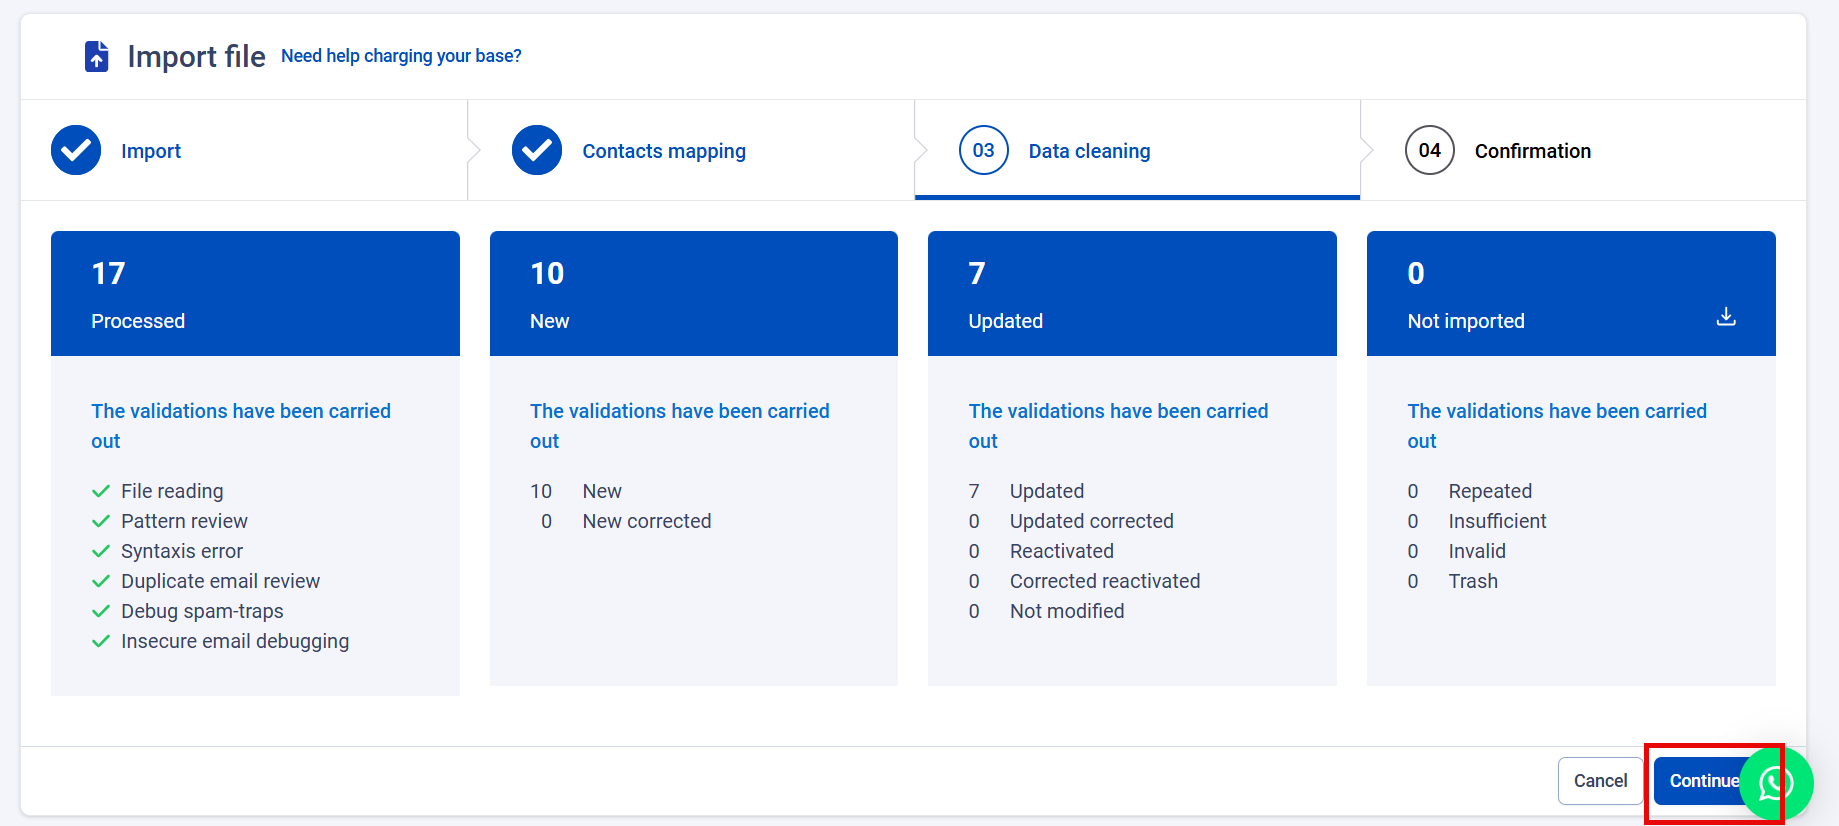Click the Insecure email debugging check mark
This screenshot has width=1839, height=826.
101,641
